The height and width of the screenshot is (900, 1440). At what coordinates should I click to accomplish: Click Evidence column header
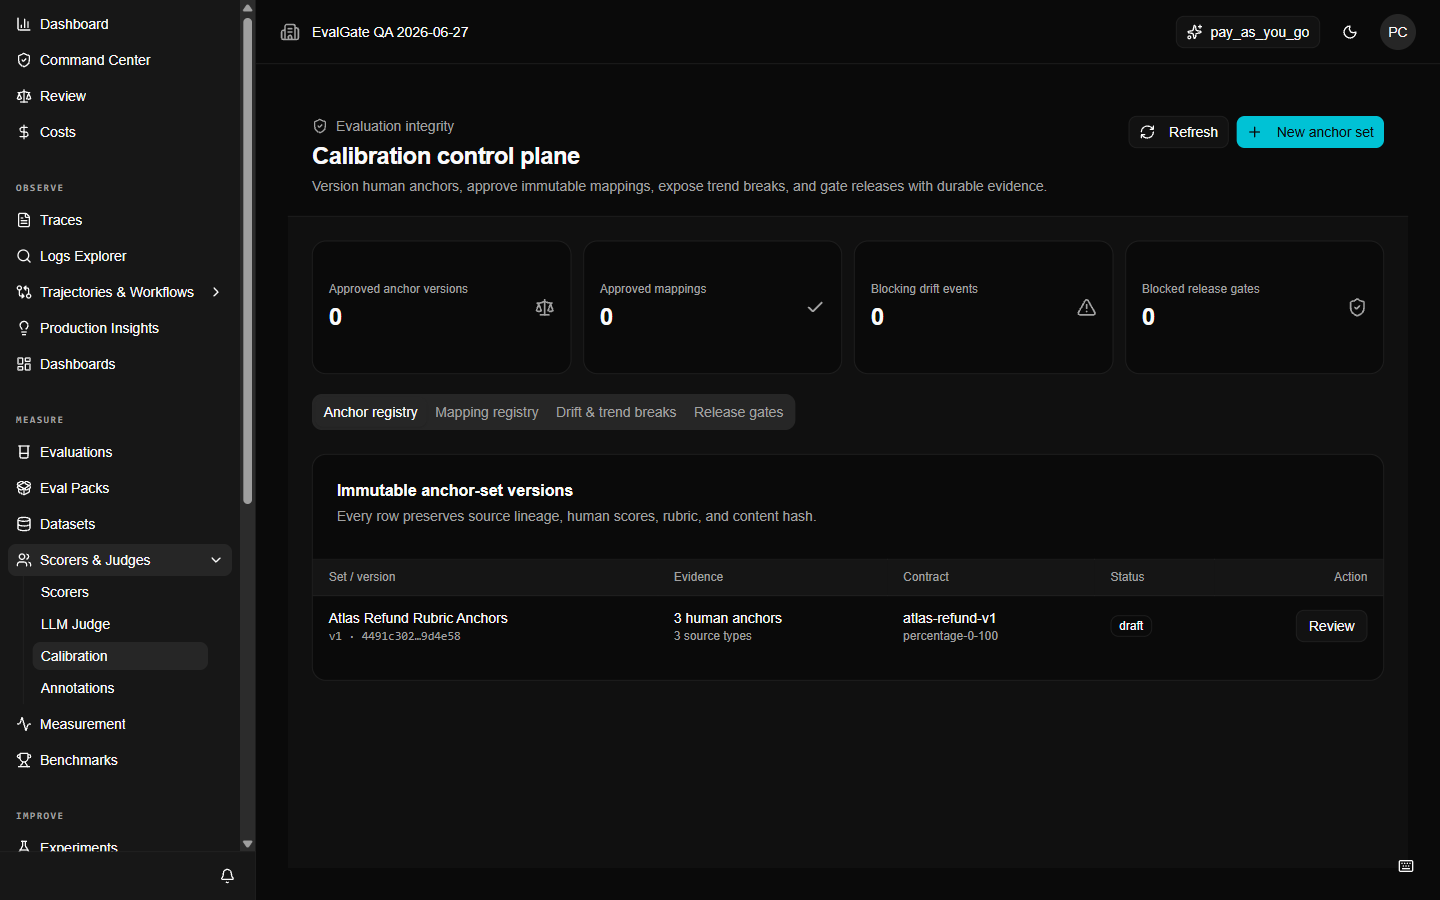coord(698,577)
